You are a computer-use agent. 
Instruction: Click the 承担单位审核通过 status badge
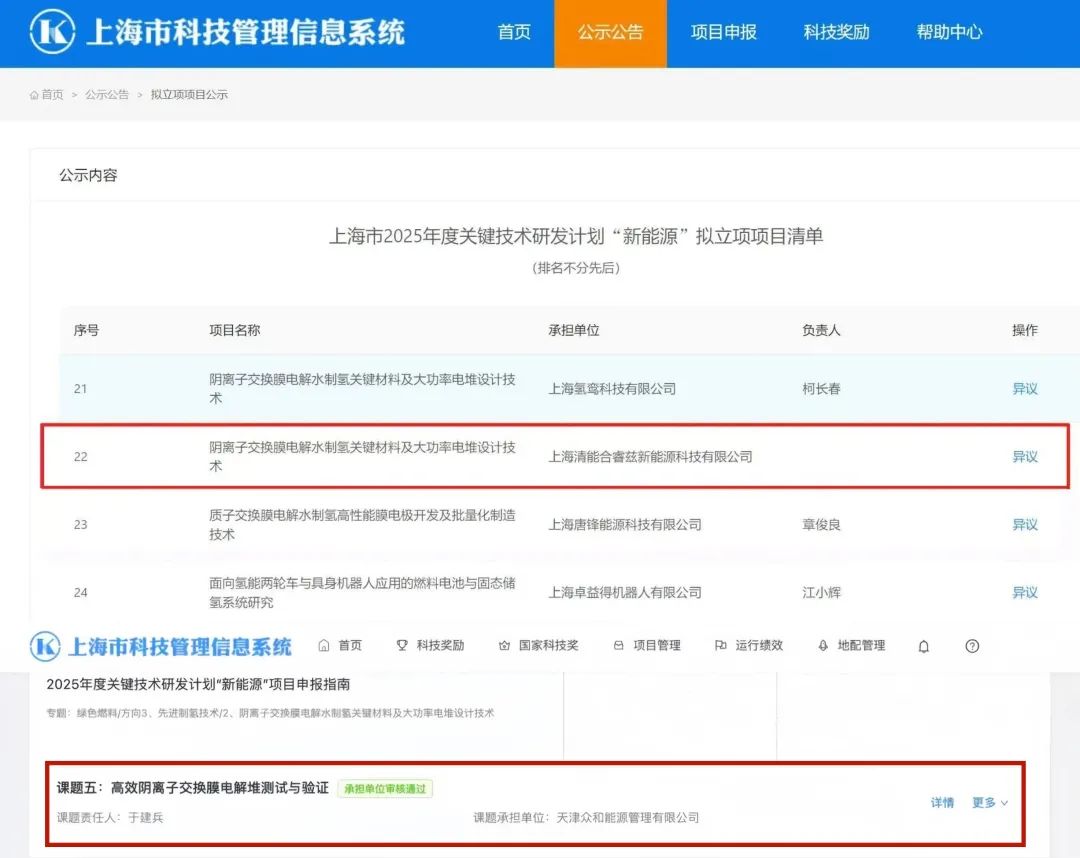(385, 788)
